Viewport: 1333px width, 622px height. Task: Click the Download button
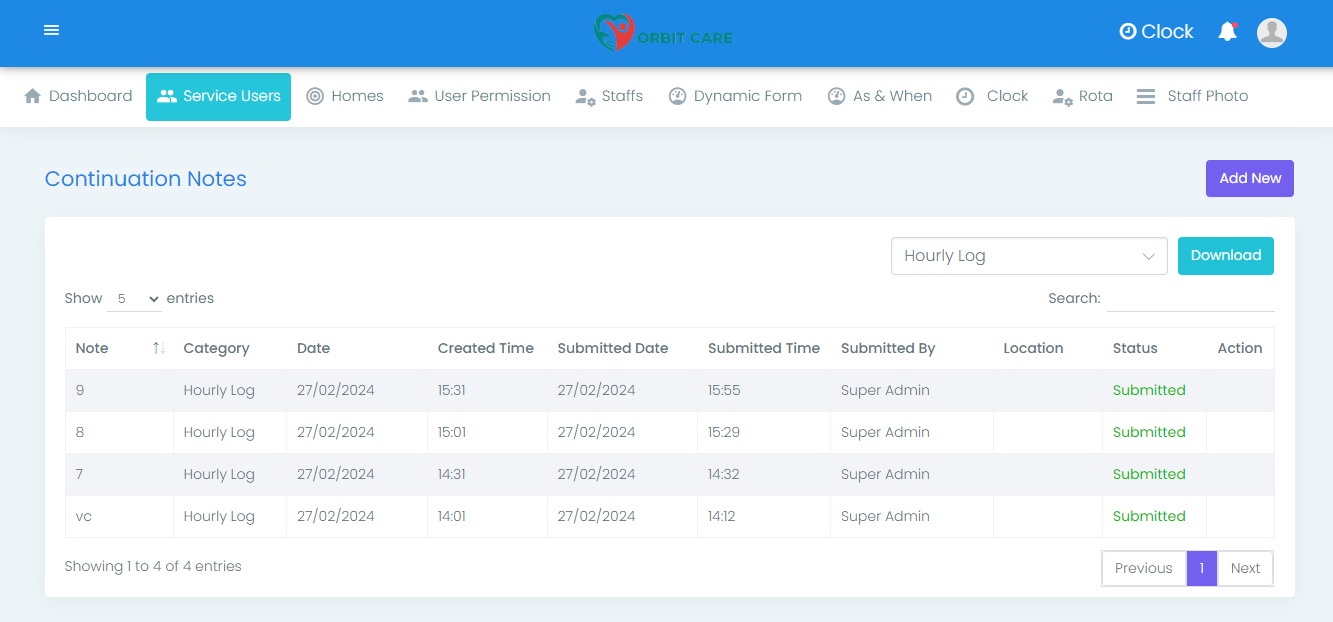pyautogui.click(x=1225, y=256)
